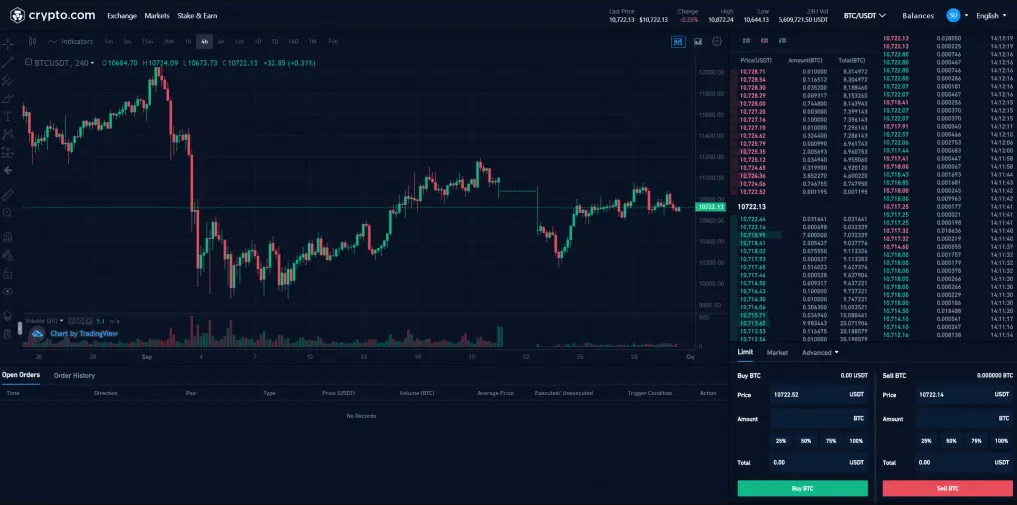This screenshot has width=1017, height=505.
Task: Expand the BTC/USDT pair selector
Action: coord(865,16)
